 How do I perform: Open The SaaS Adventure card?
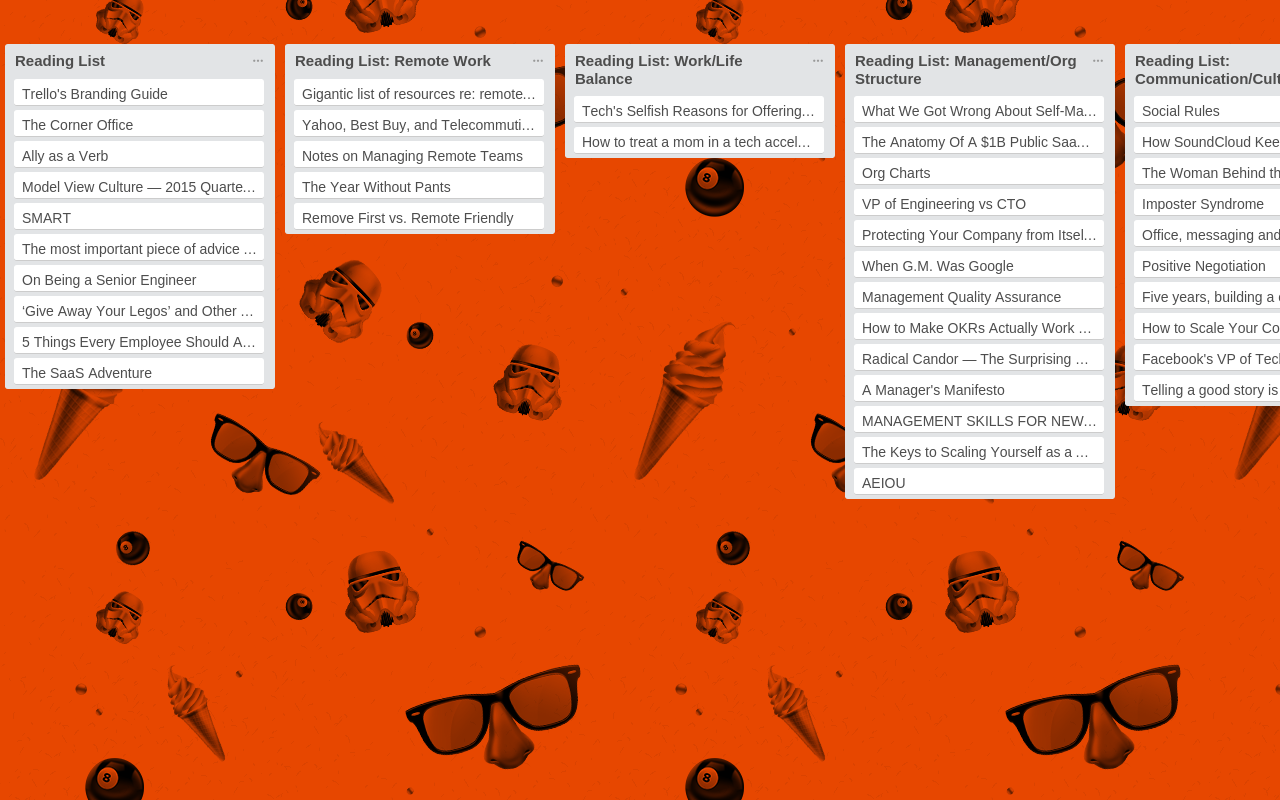(x=139, y=372)
